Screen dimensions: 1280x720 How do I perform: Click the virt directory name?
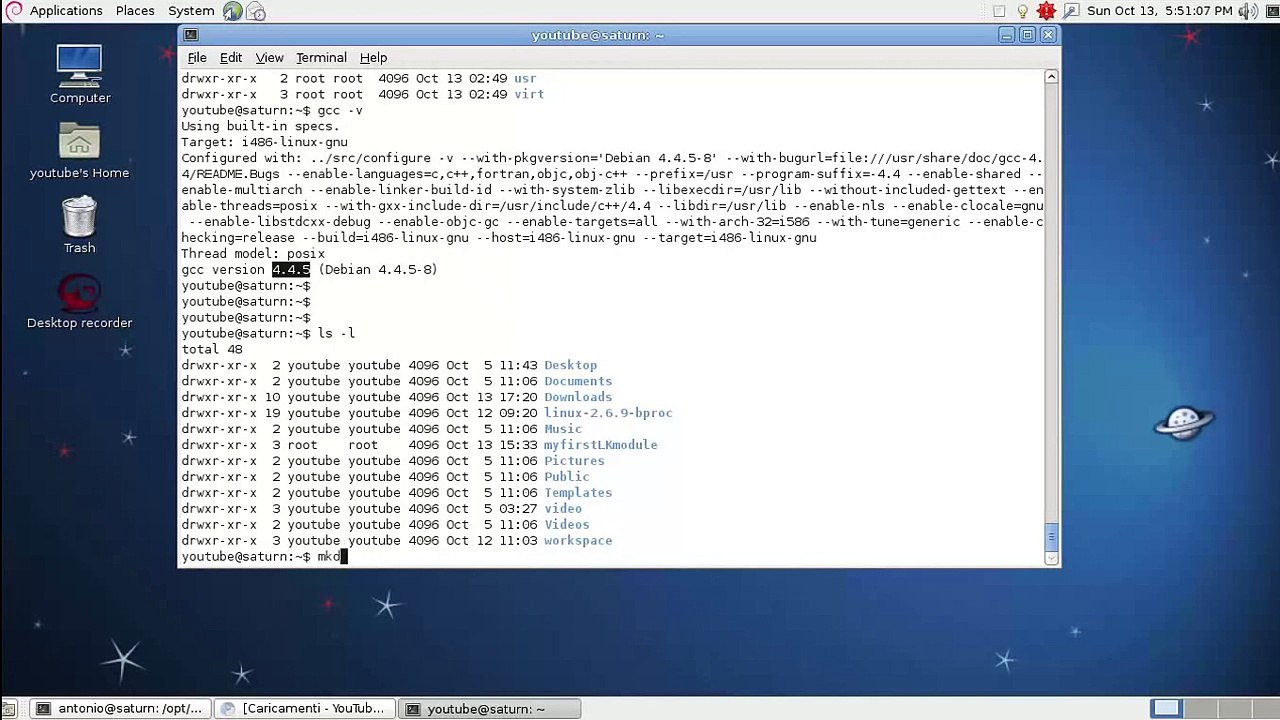pyautogui.click(x=529, y=95)
